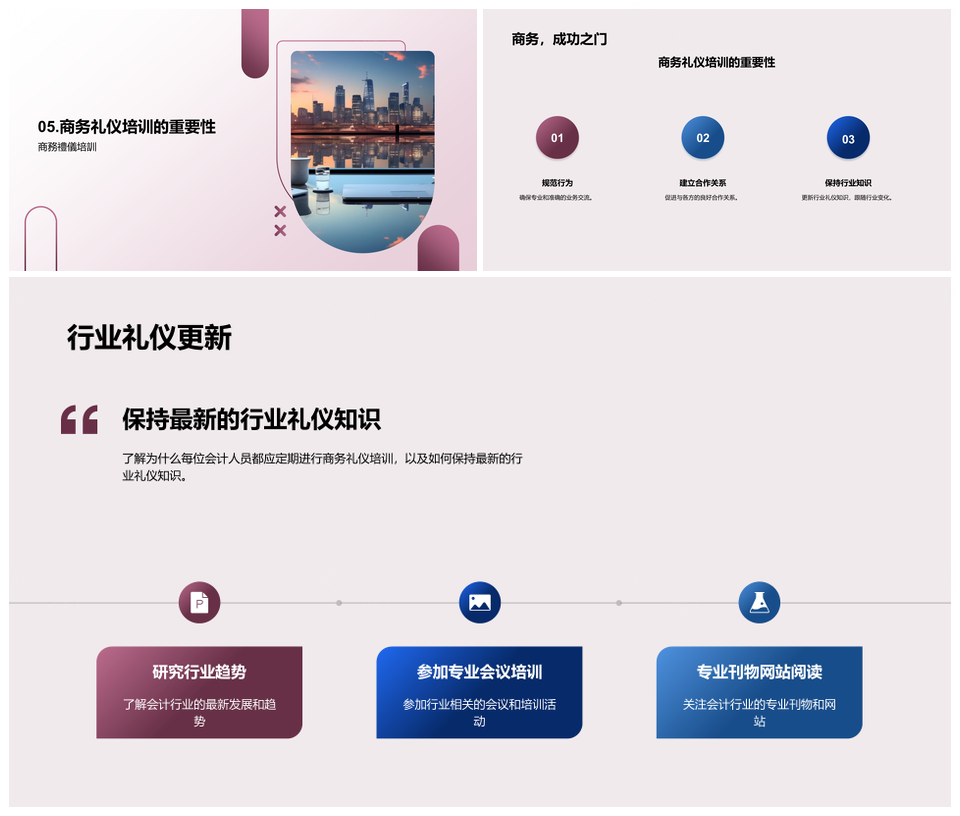
Task: Click the description 更新行业礼仪知识，跟随行业变化
Action: click(x=847, y=198)
